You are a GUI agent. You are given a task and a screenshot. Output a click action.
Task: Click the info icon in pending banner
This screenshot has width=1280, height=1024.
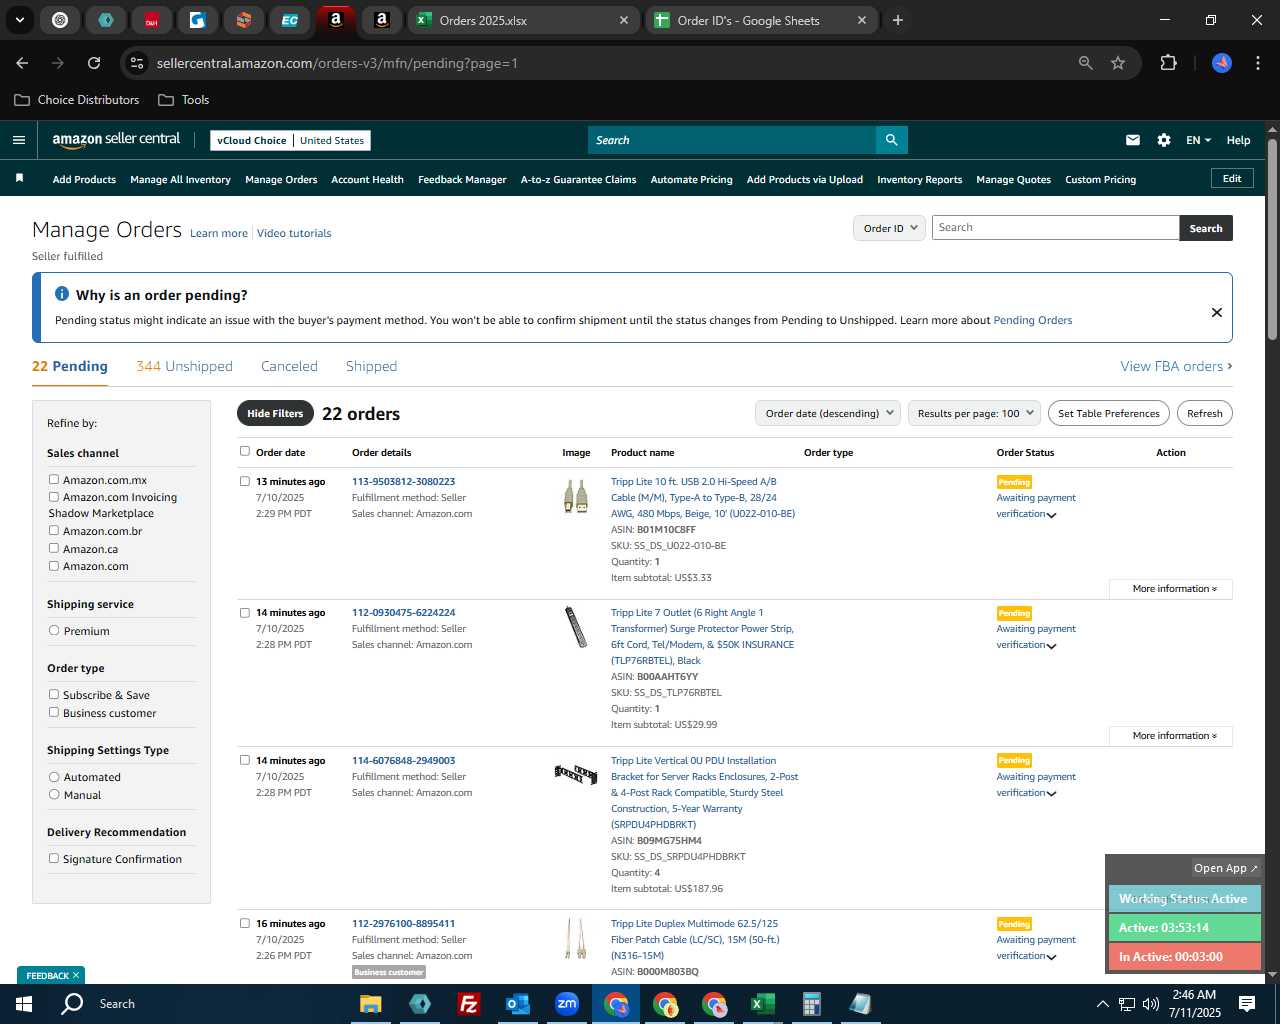[x=62, y=294]
